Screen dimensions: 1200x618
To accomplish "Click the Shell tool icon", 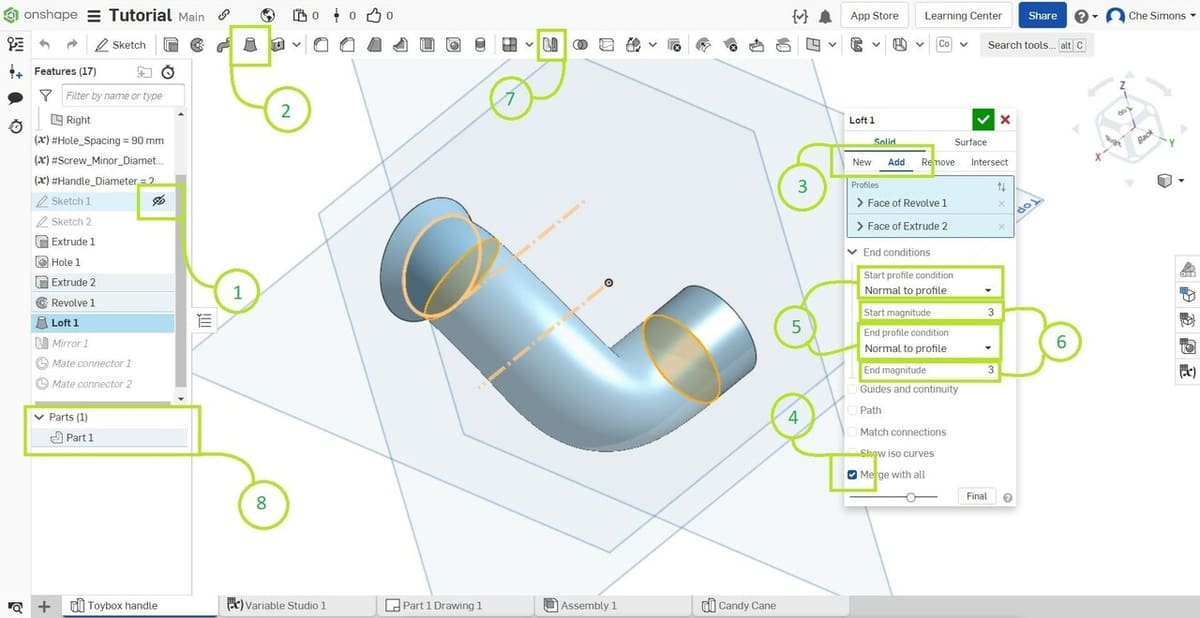I will pyautogui.click(x=426, y=45).
